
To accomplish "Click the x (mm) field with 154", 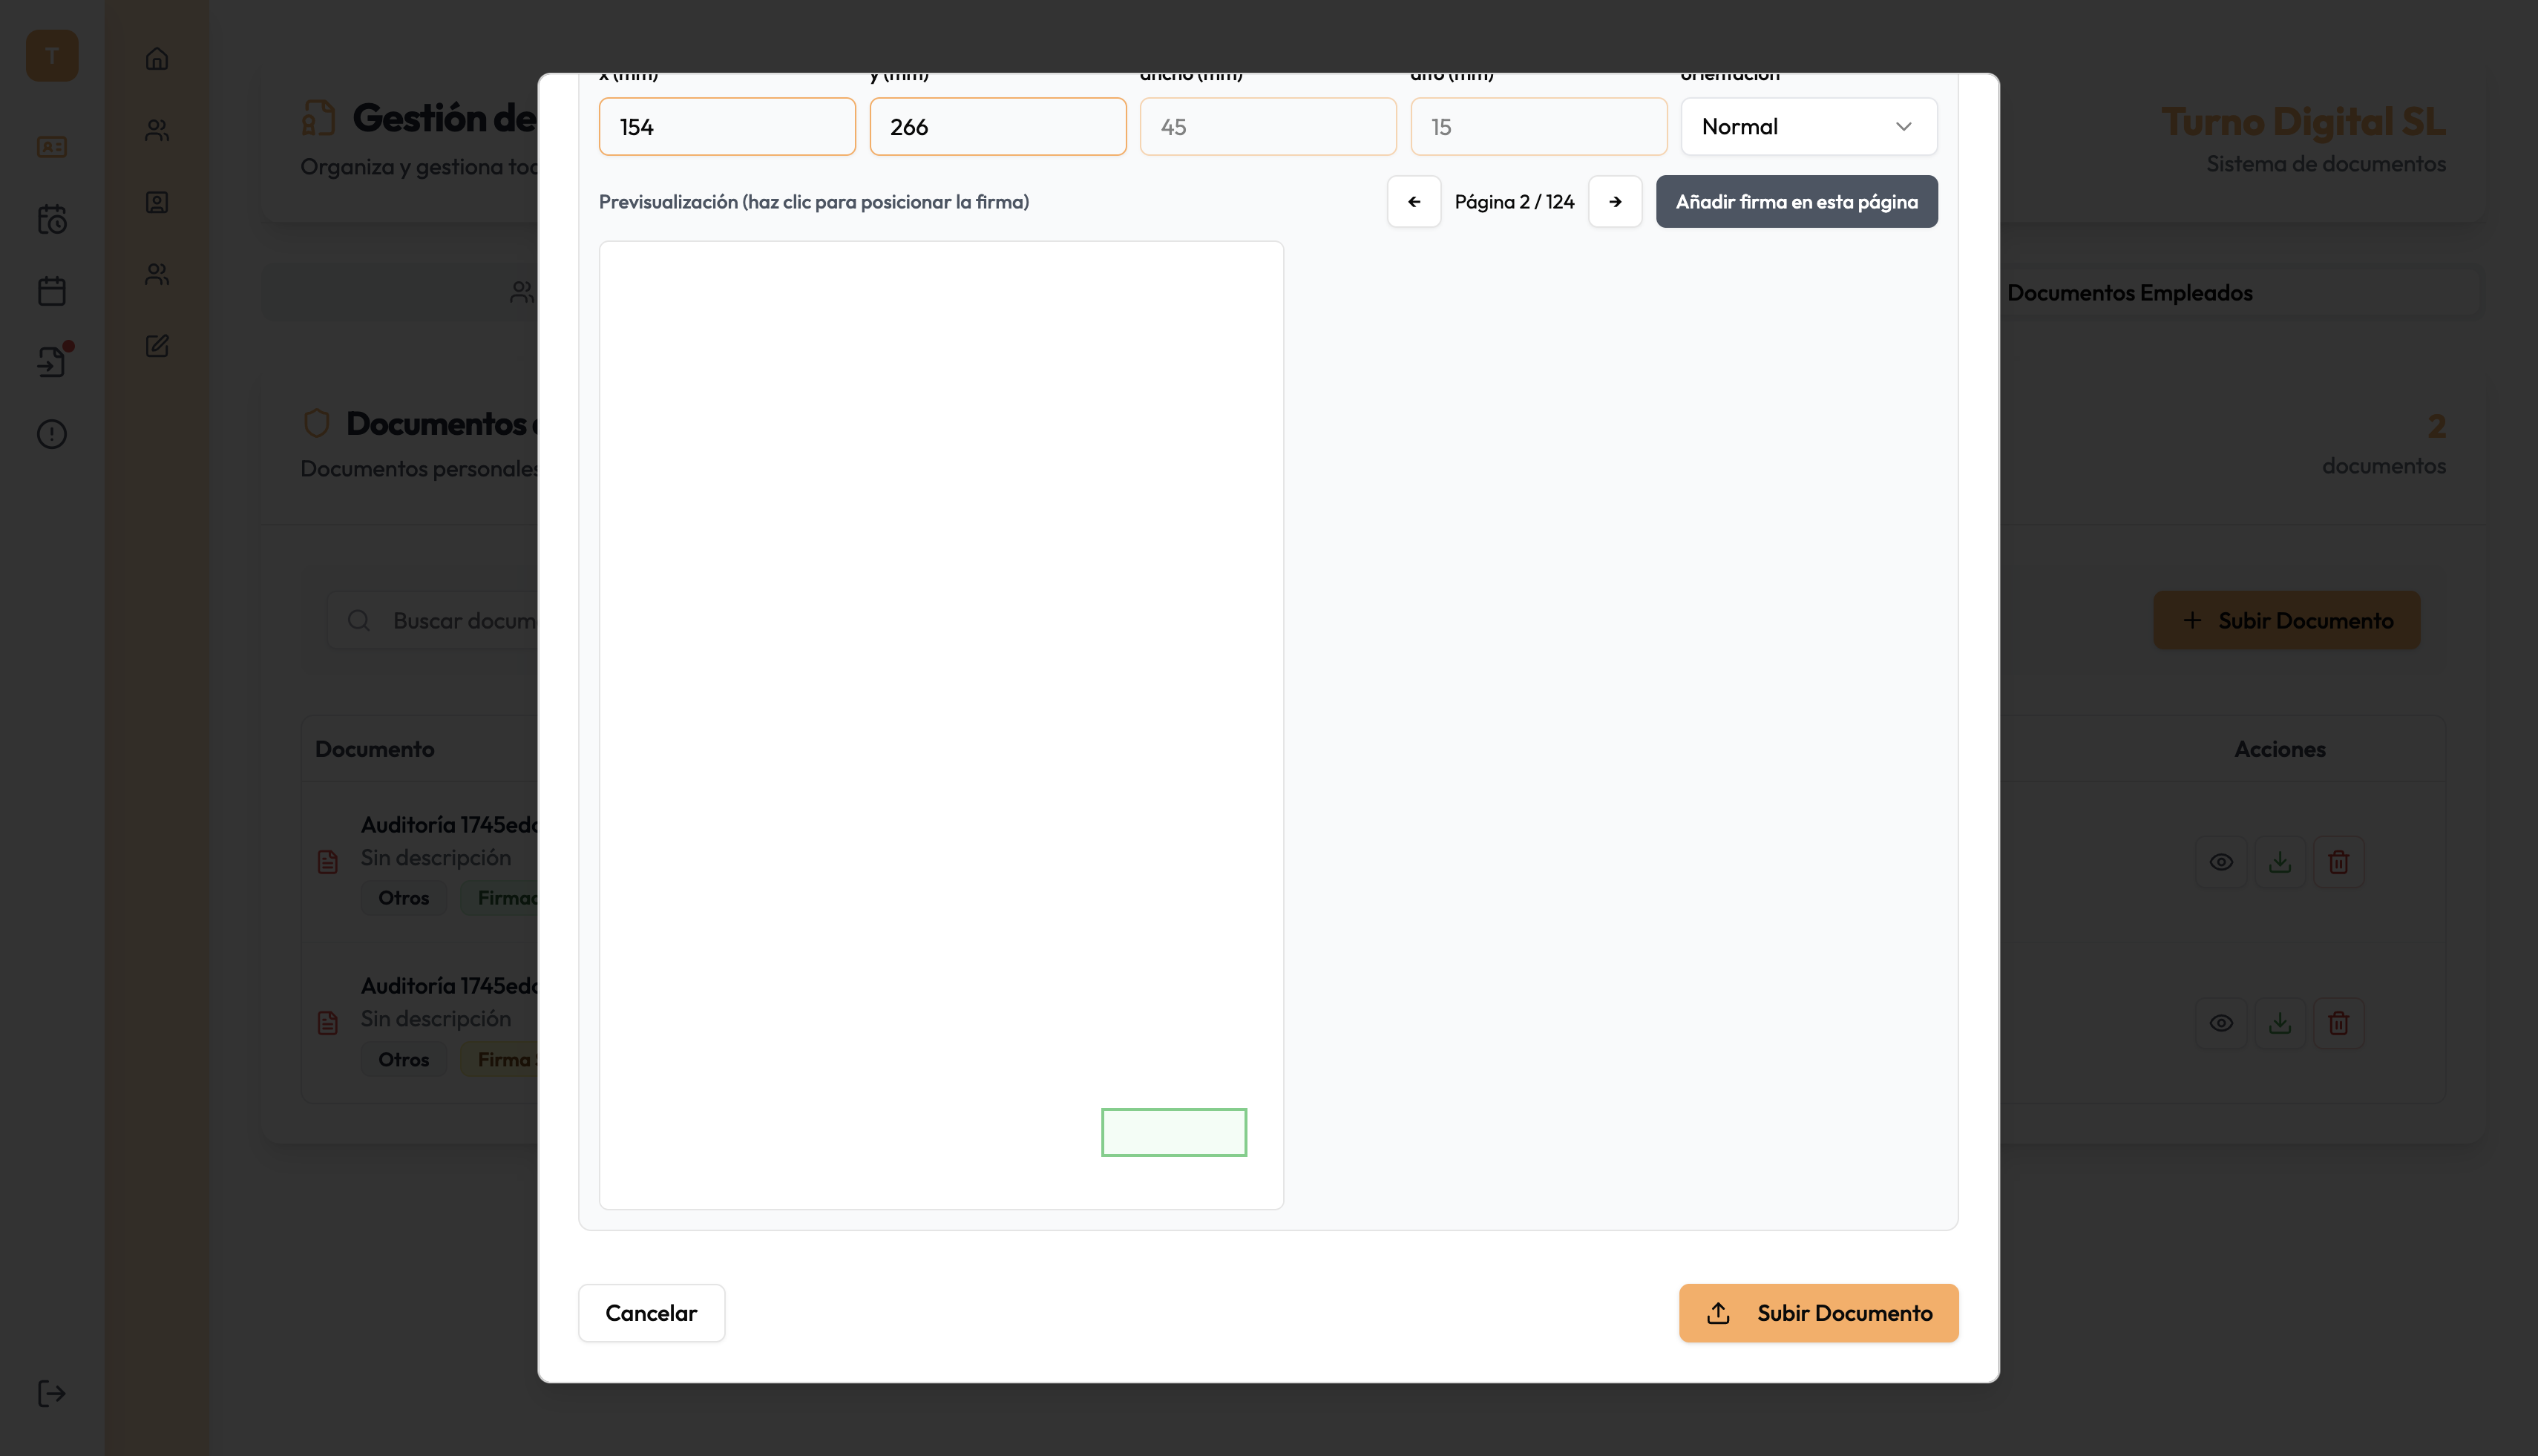I will (727, 127).
